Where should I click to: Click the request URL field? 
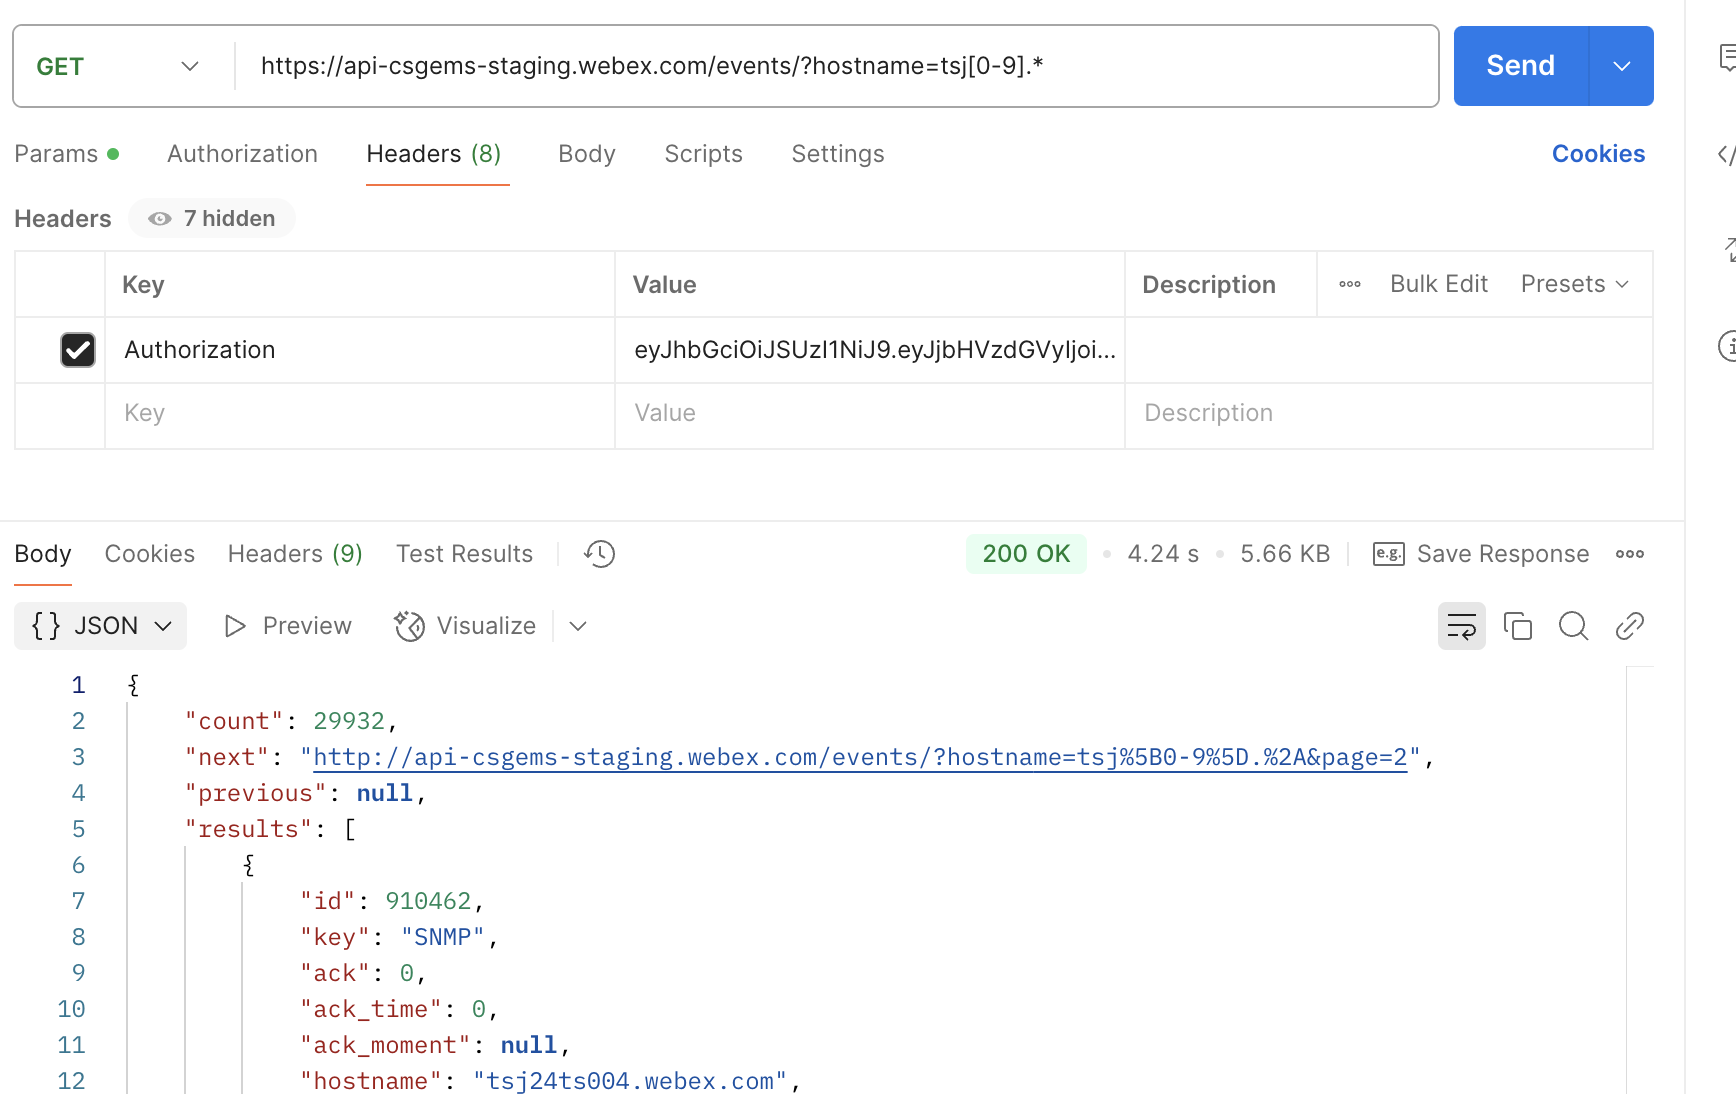(x=836, y=66)
